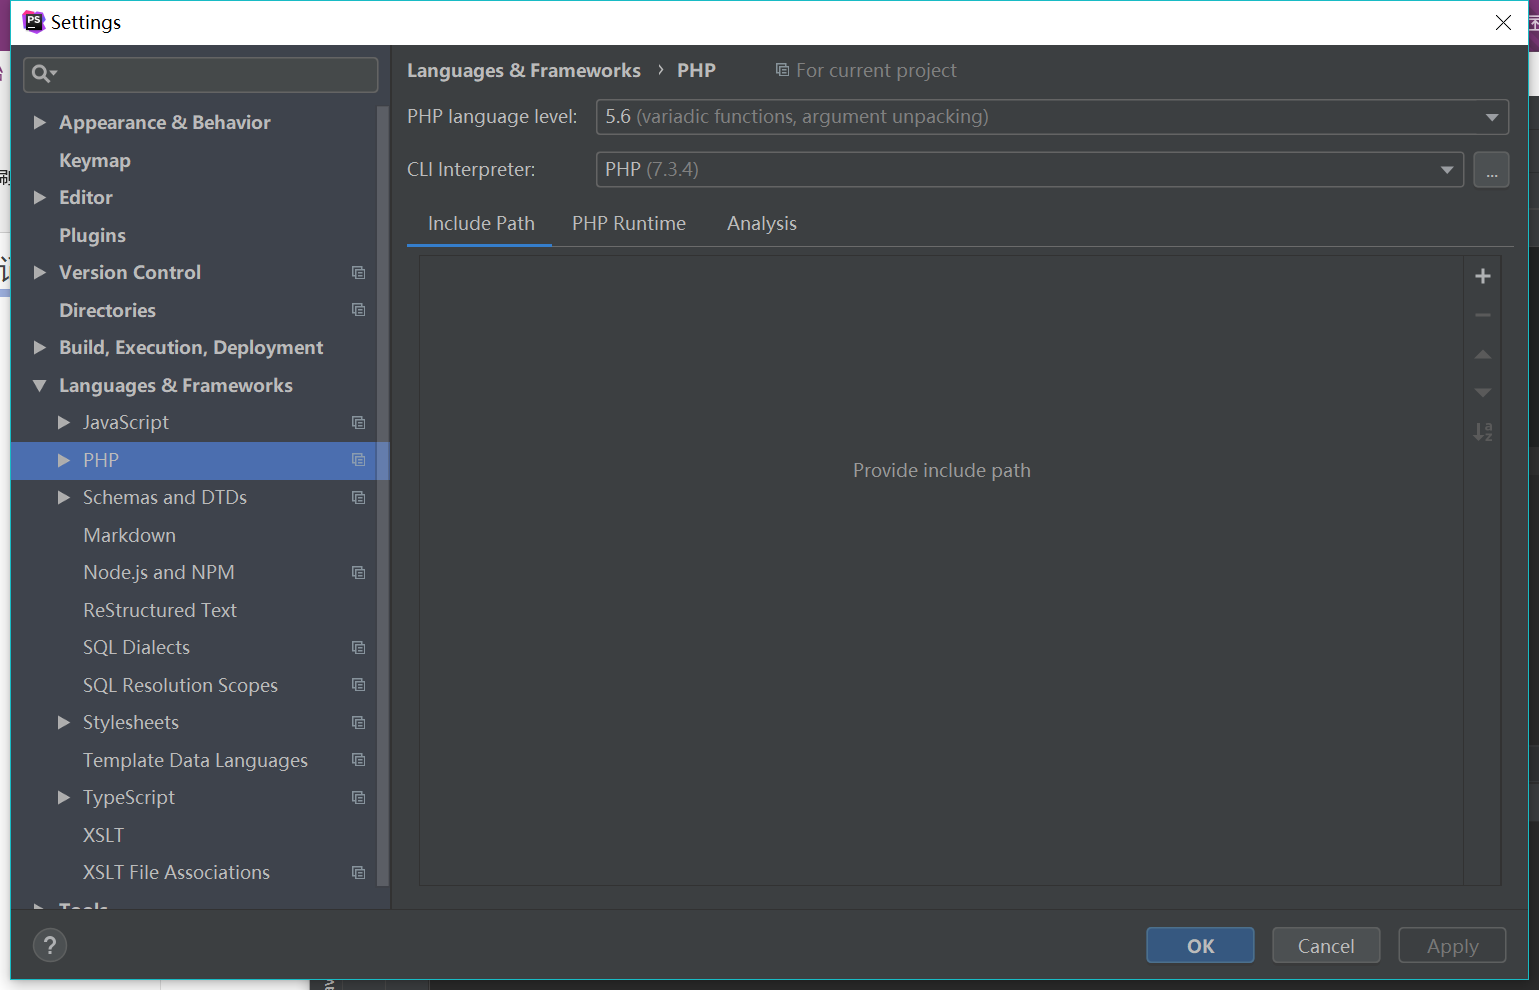The width and height of the screenshot is (1539, 990).
Task: Select ReStructured Text settings
Action: [160, 610]
